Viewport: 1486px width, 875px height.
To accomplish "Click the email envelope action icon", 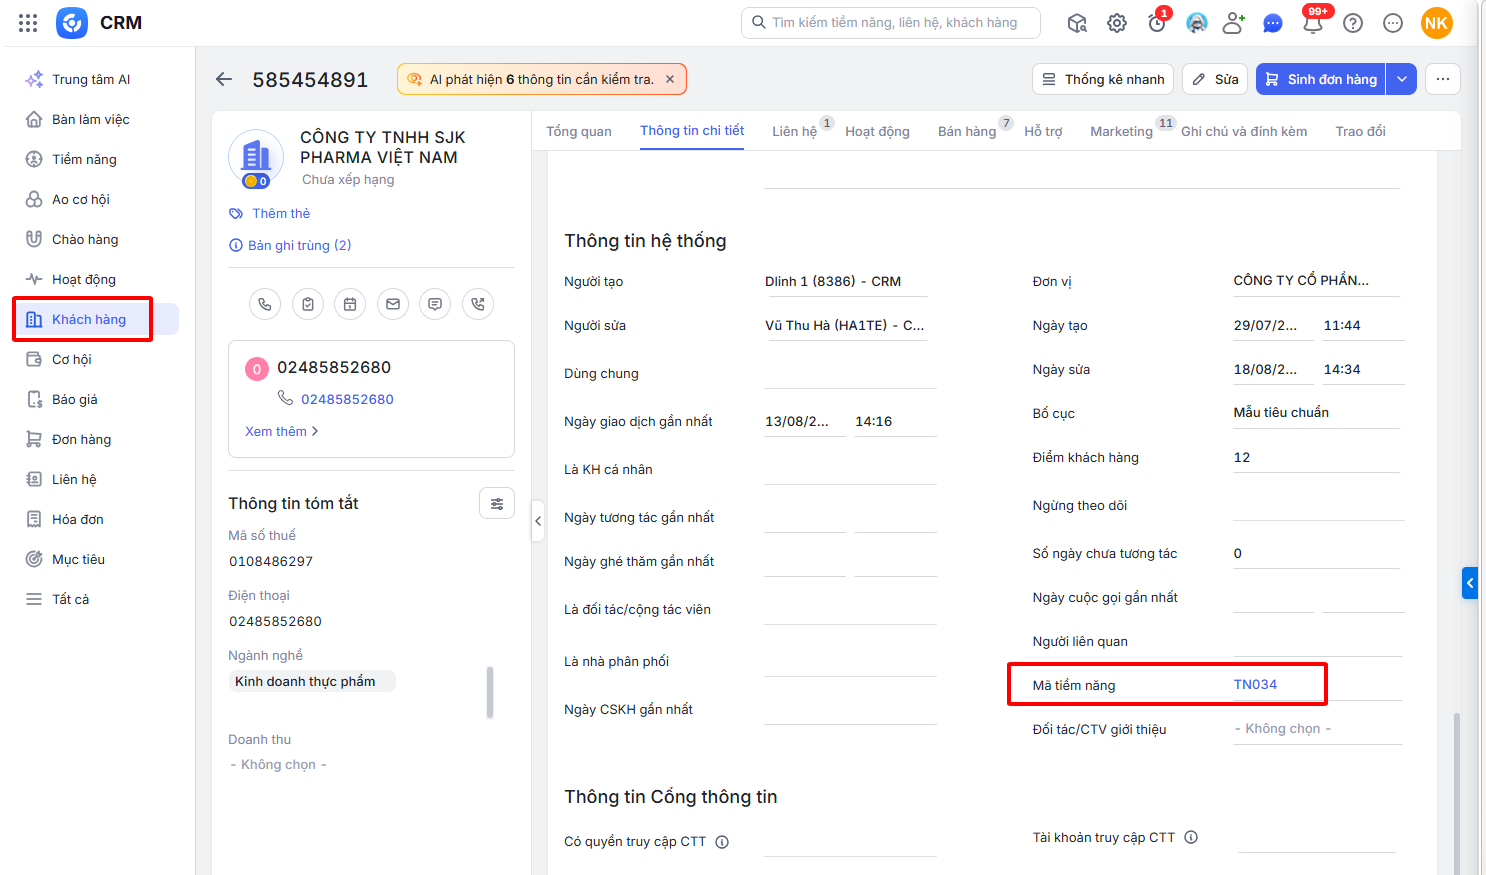I will [393, 304].
